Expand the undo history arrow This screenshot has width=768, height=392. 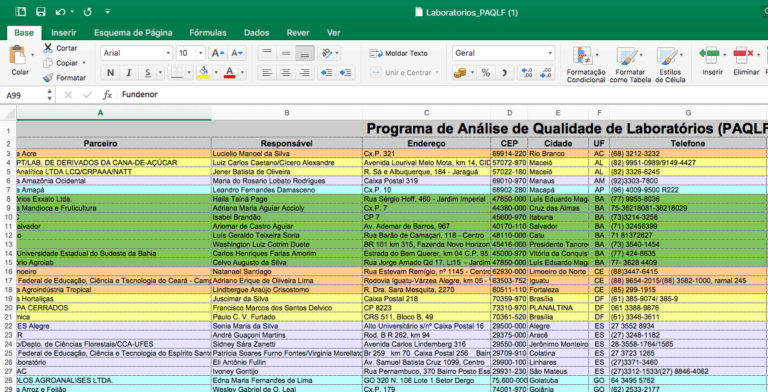pyautogui.click(x=72, y=12)
